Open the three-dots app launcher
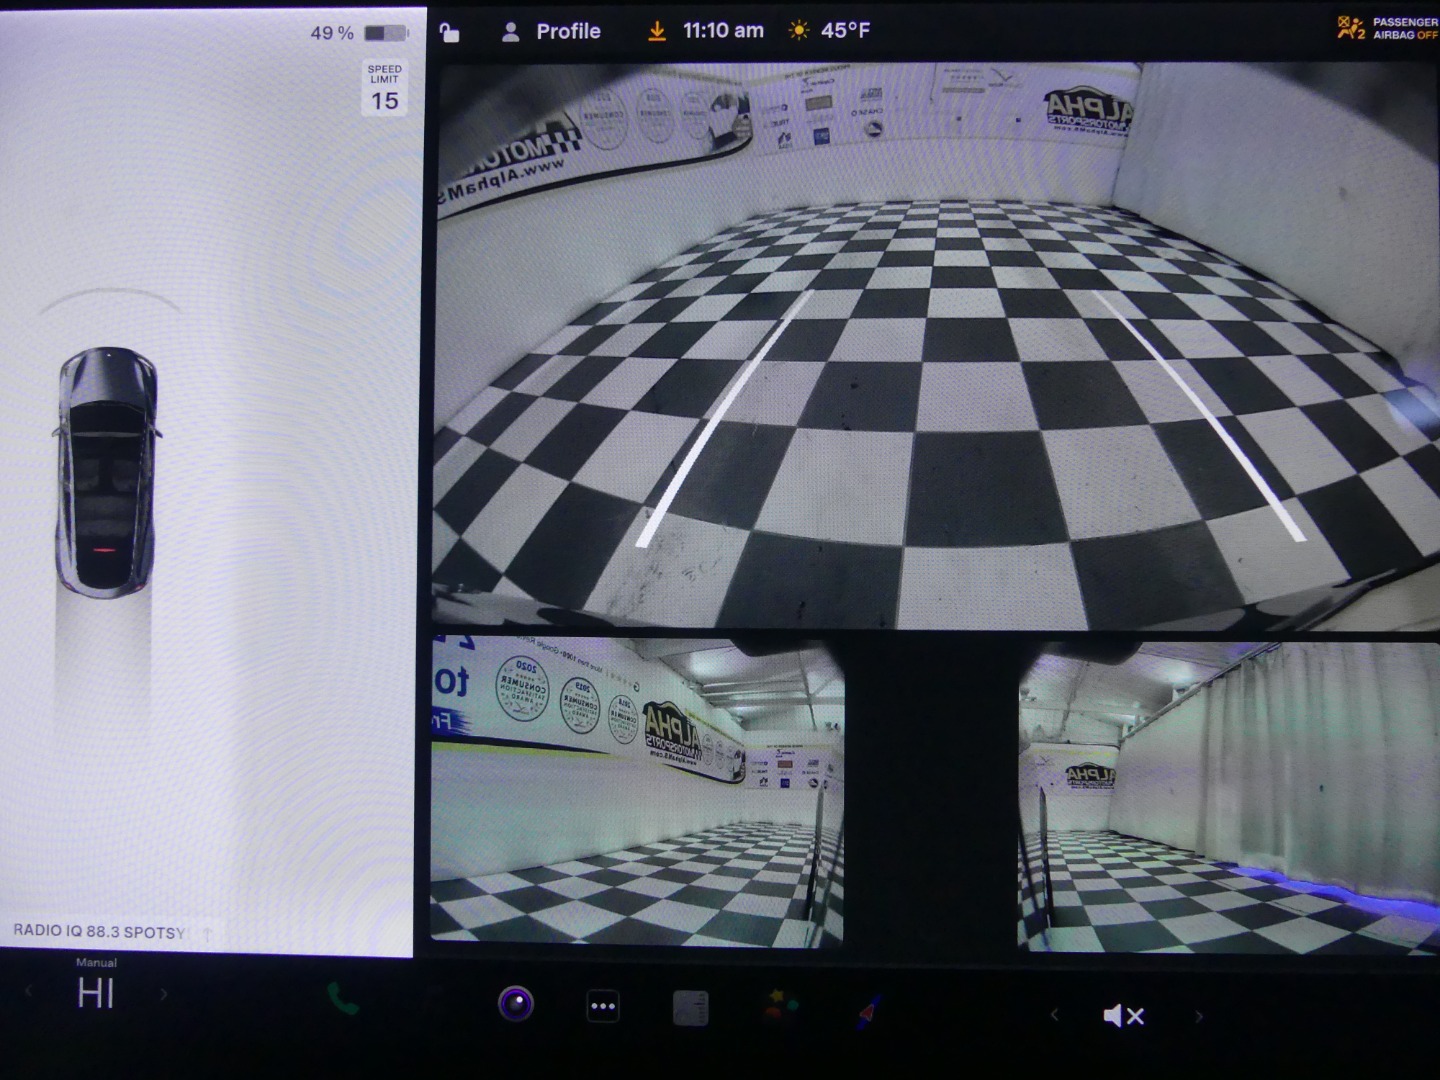Screen dimensions: 1440x1080 [x=602, y=1007]
